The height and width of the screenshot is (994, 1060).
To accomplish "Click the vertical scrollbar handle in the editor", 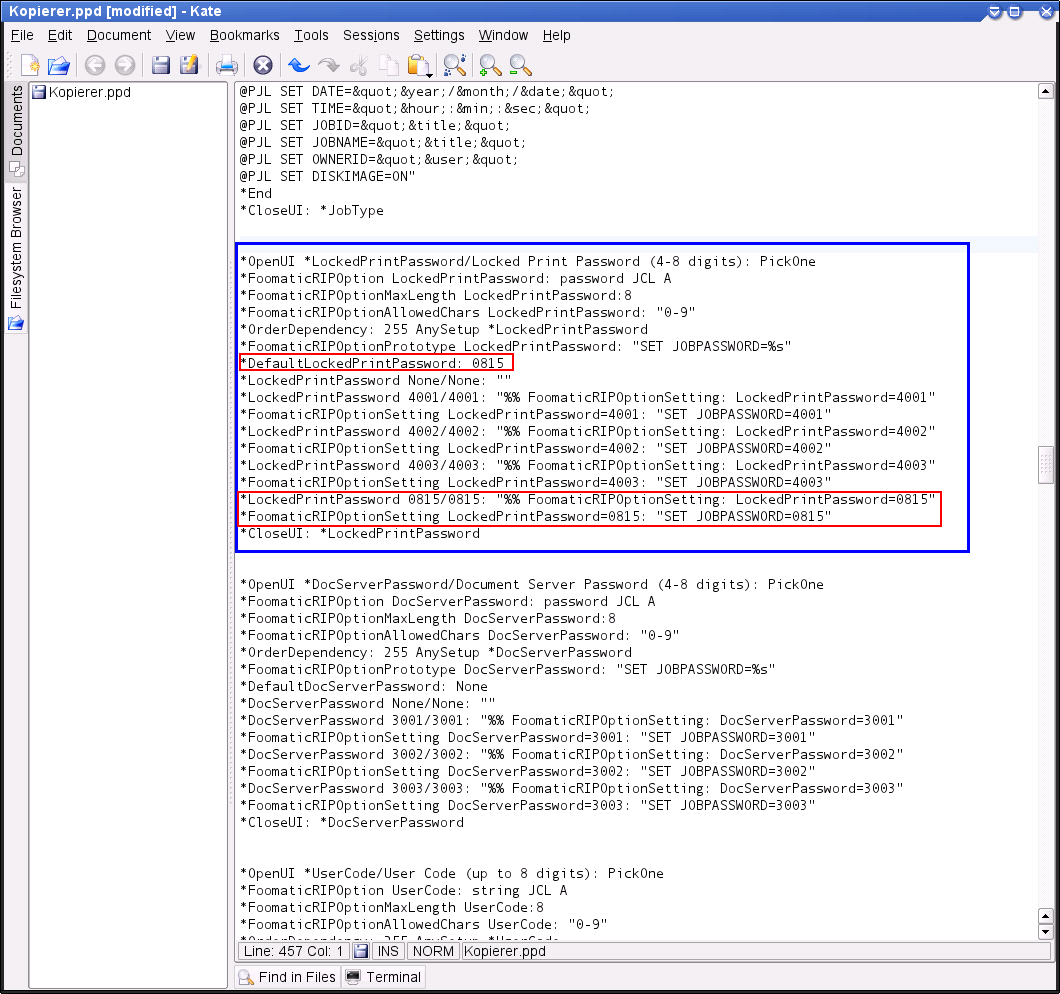I will pos(1046,464).
